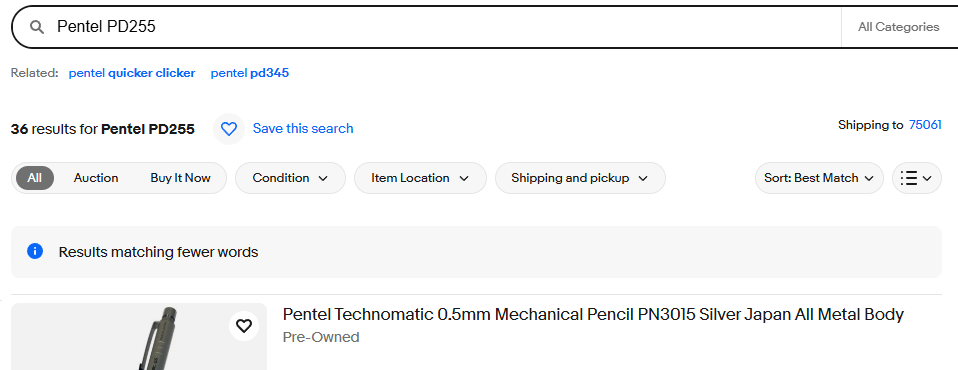Click the blue info icon in results notice

coord(35,252)
